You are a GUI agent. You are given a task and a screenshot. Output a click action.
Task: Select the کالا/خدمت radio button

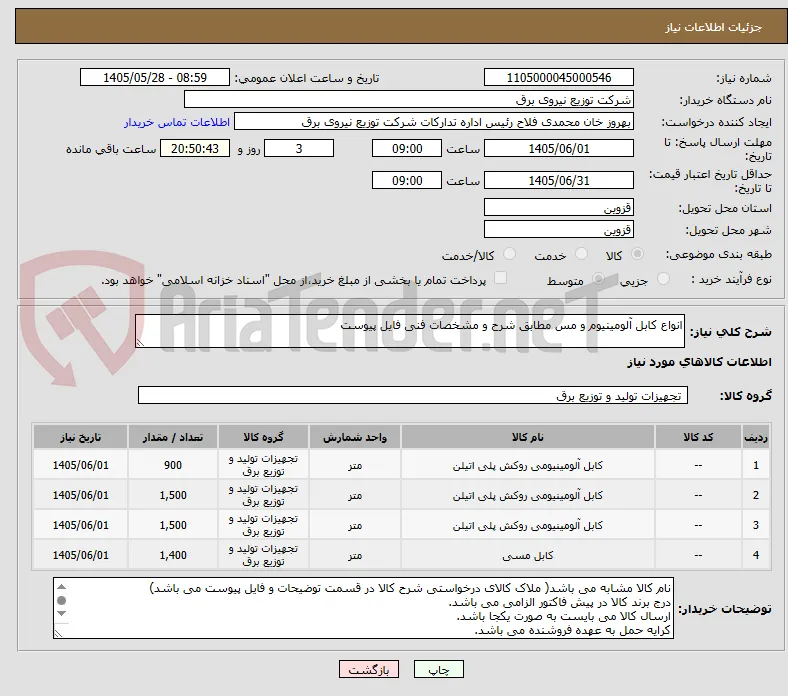click(x=510, y=254)
